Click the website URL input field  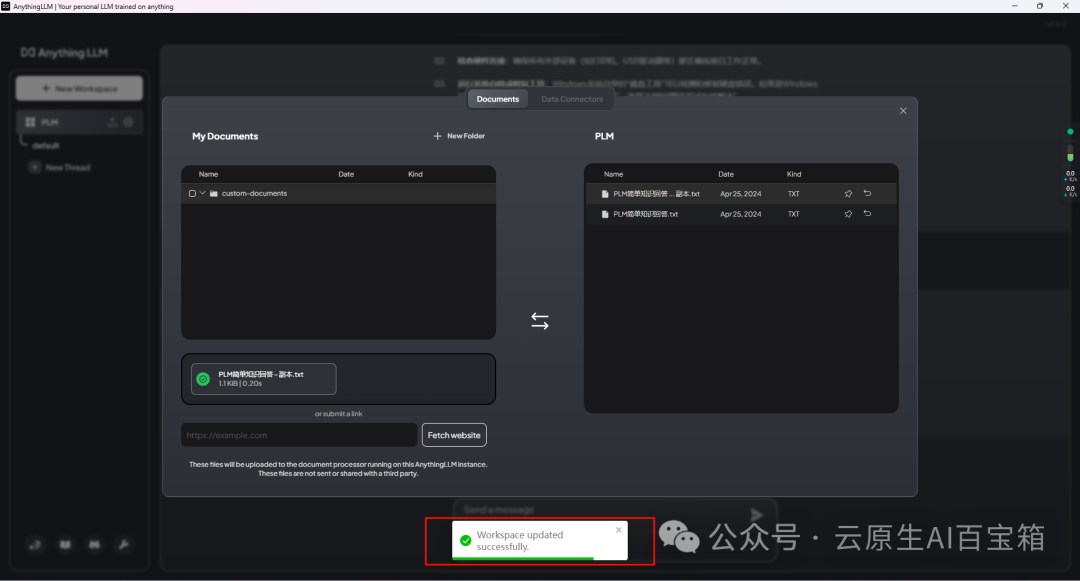(x=299, y=435)
